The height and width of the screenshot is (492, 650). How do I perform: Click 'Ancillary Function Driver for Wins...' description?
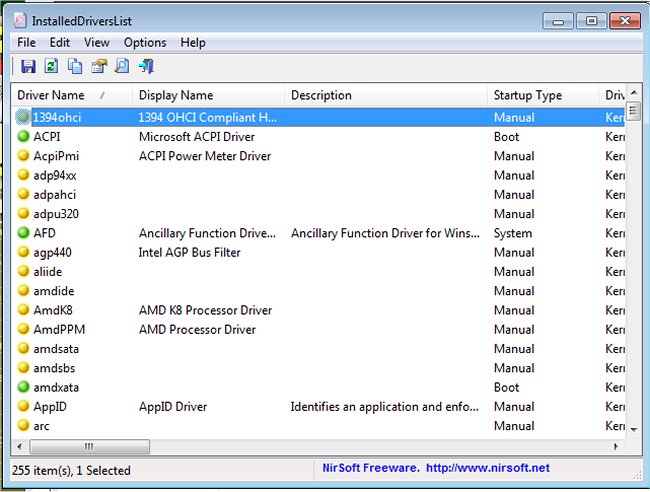[x=385, y=233]
